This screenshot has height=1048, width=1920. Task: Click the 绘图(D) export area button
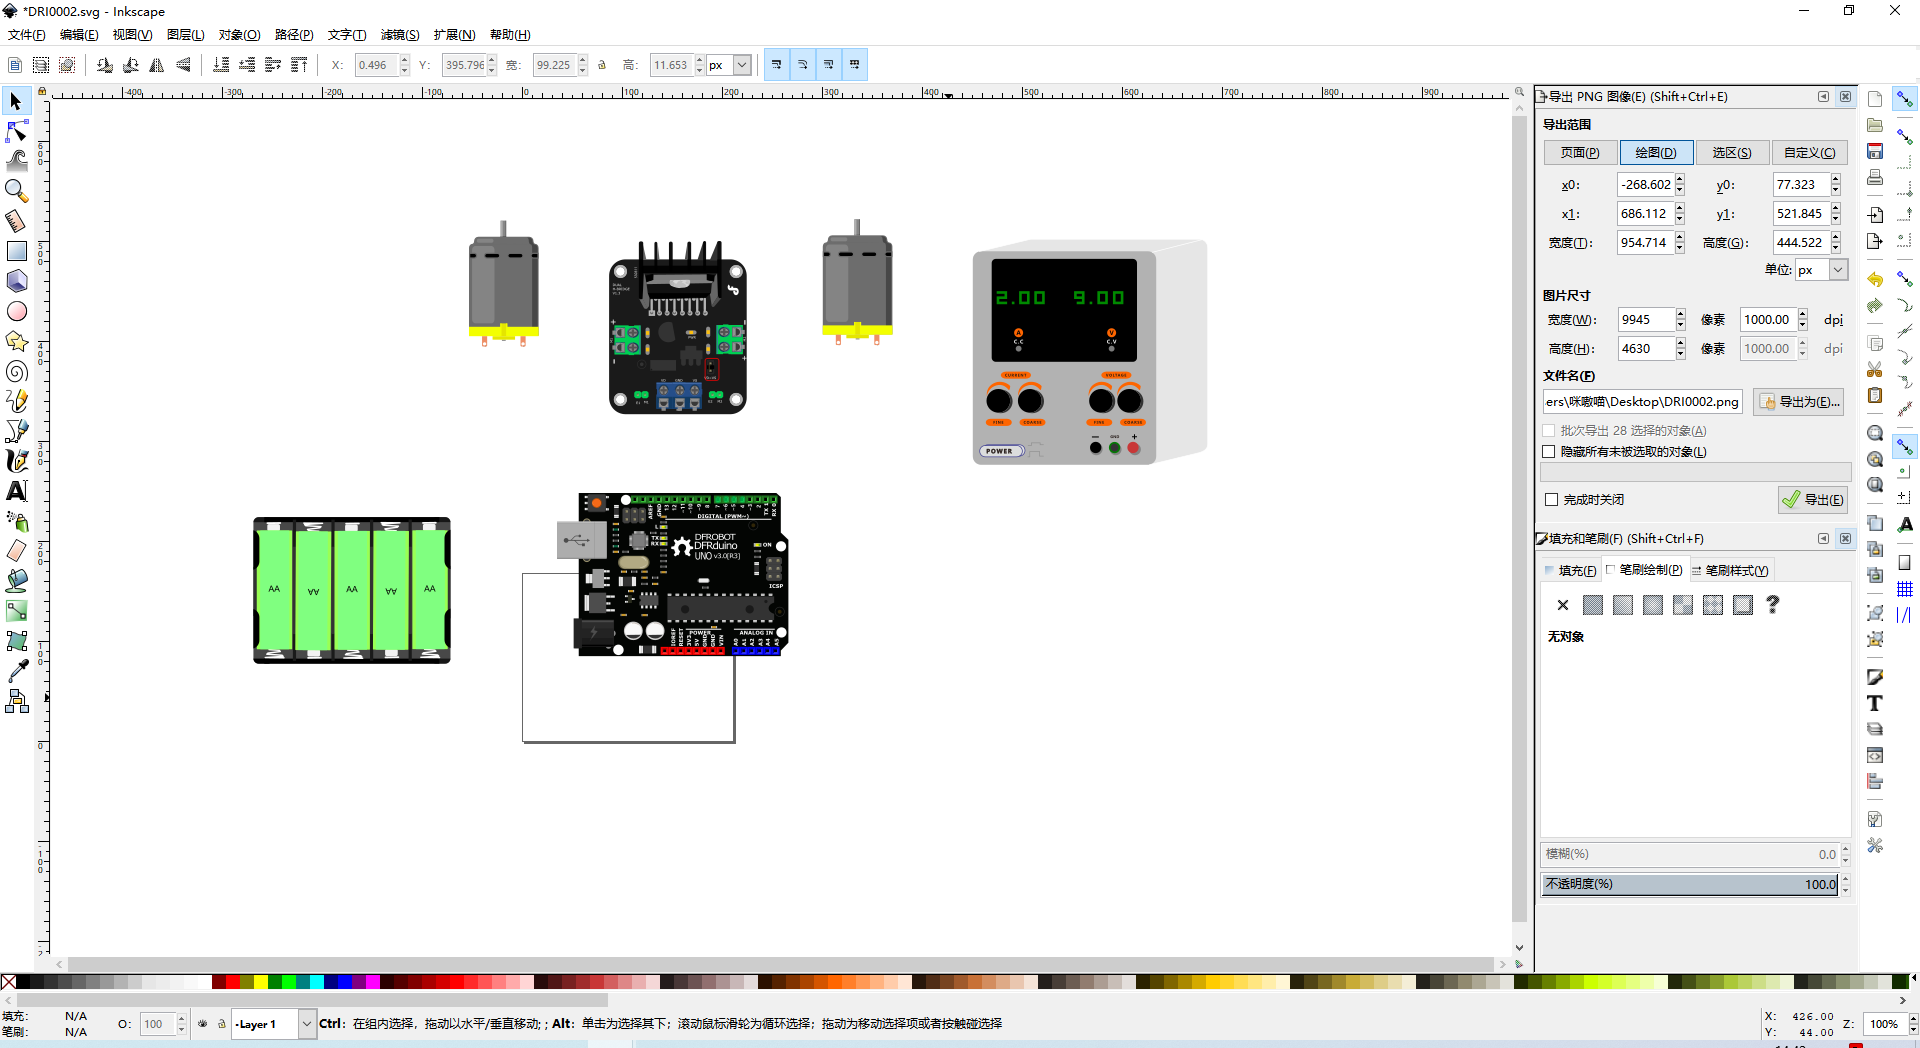click(x=1656, y=153)
